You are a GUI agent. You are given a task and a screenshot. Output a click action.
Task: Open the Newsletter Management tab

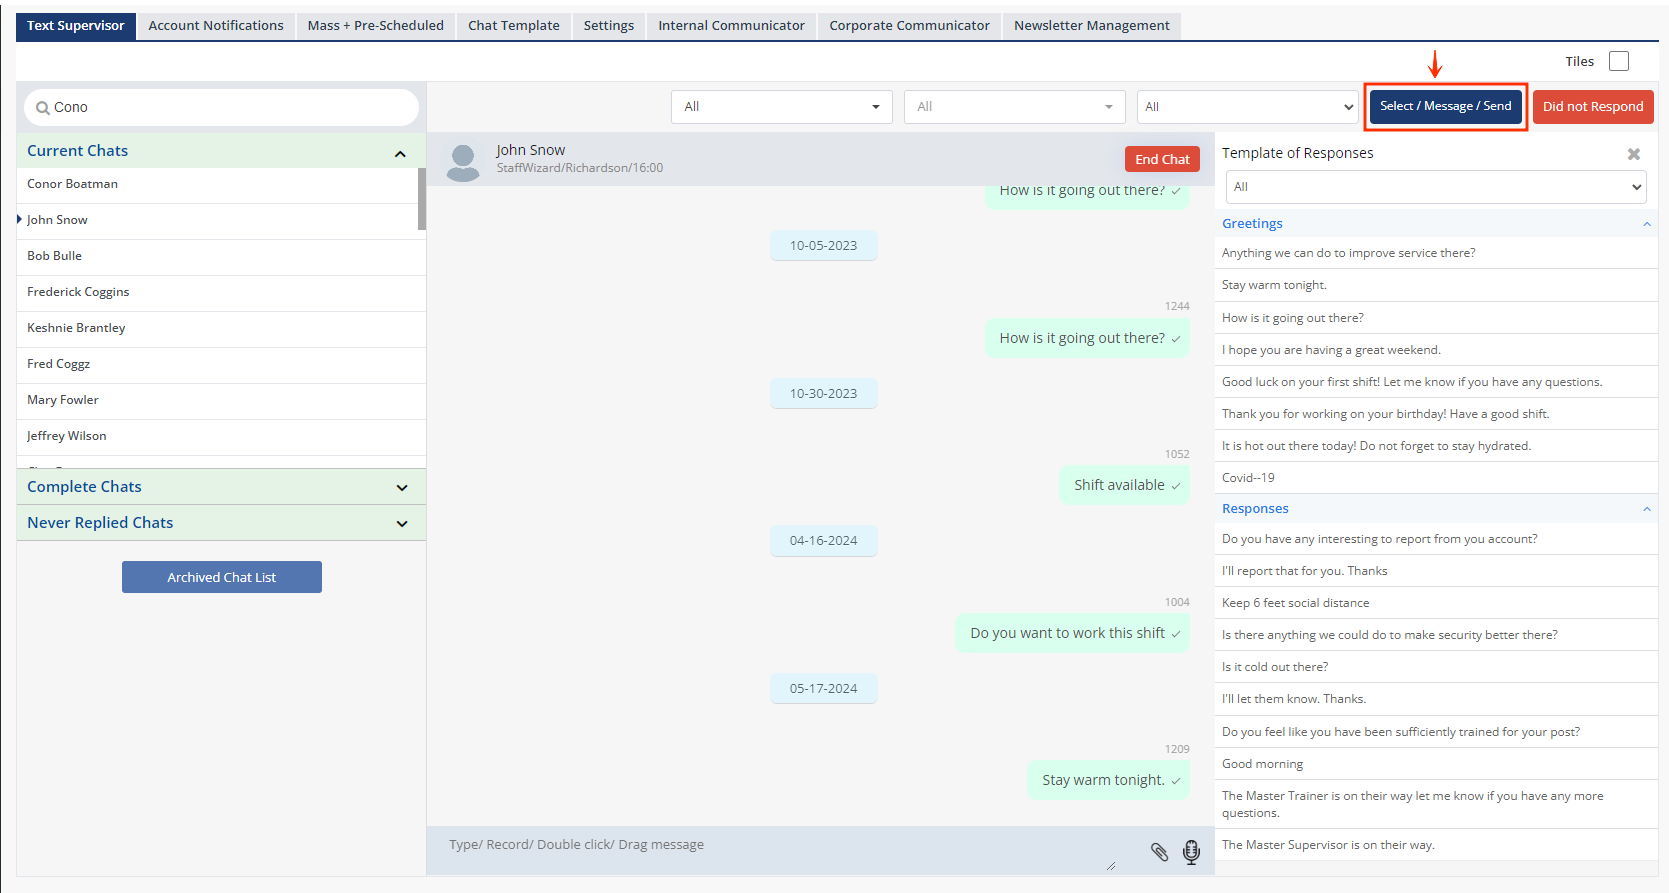(x=1091, y=26)
